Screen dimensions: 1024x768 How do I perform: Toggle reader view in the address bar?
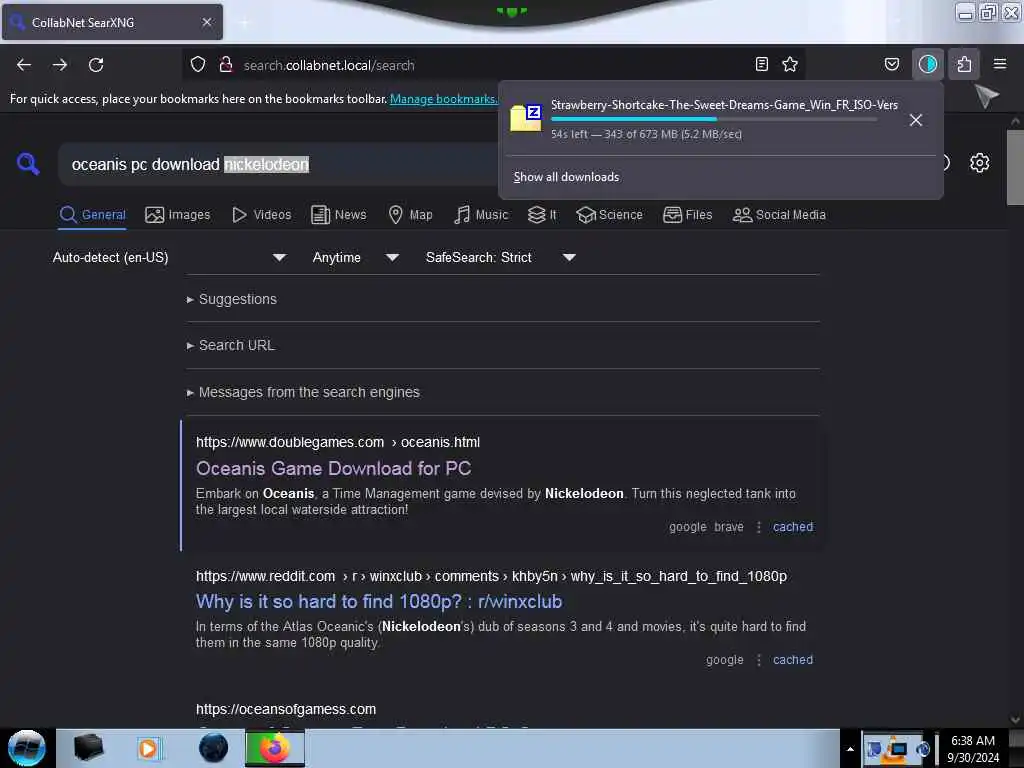(x=761, y=64)
